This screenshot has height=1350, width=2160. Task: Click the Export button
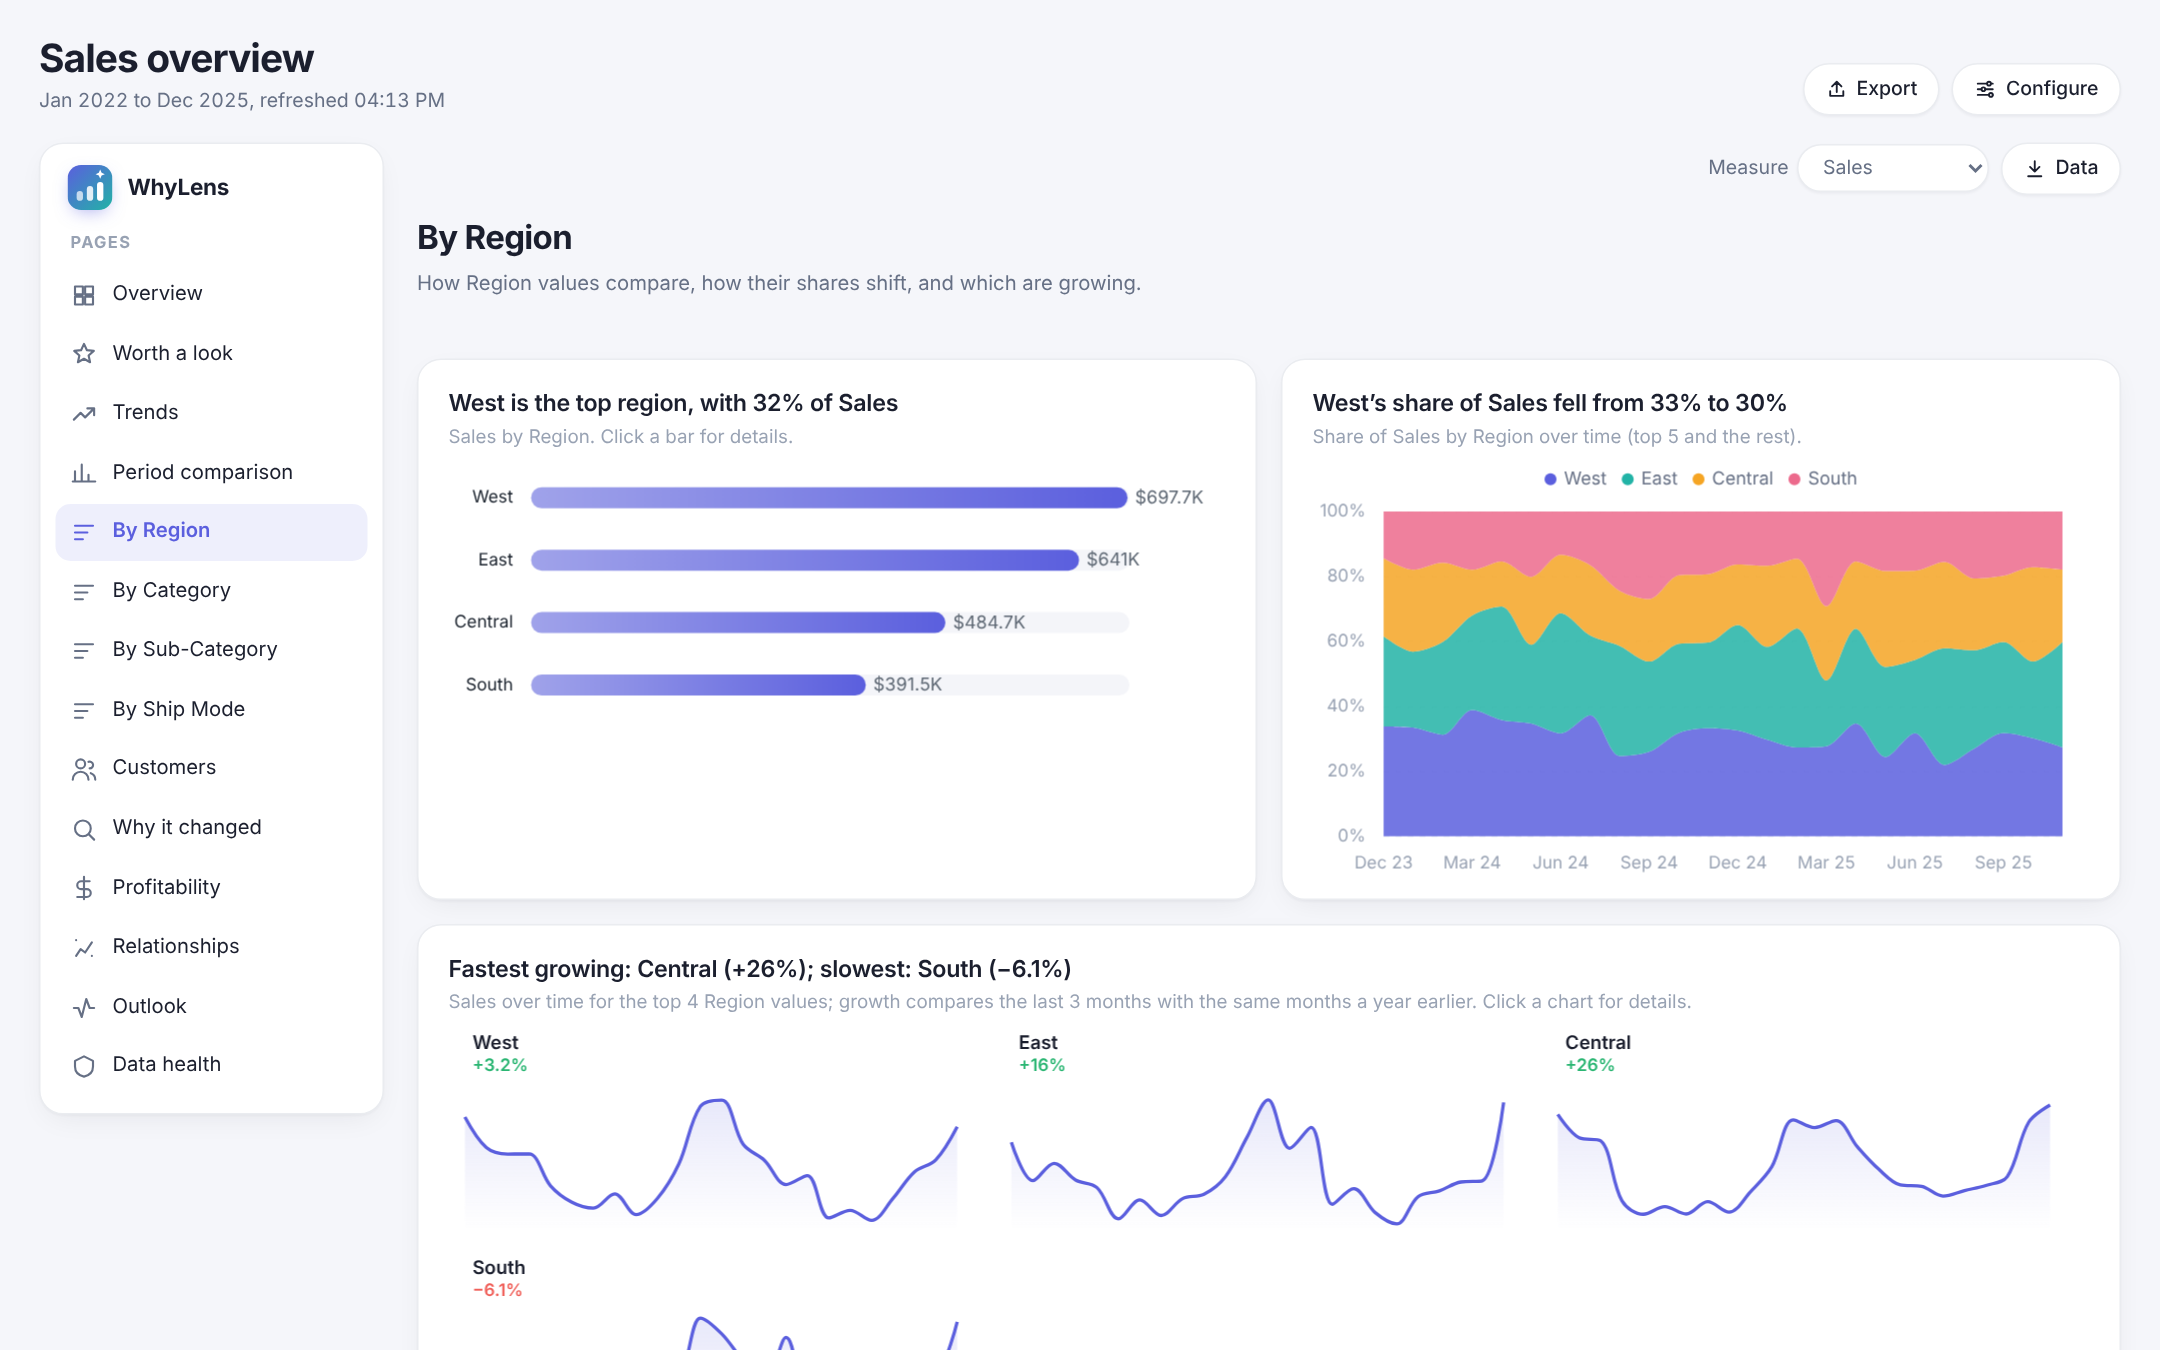(x=1871, y=89)
